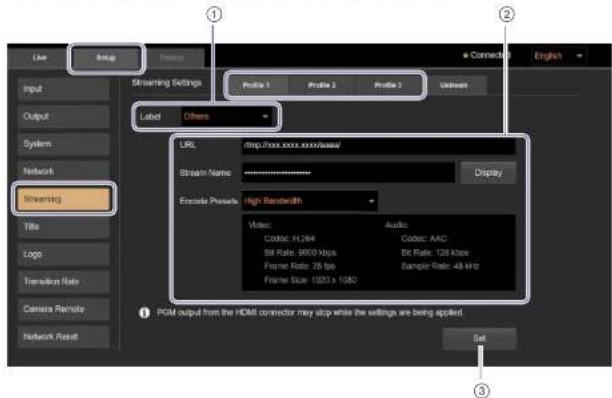Click the Frame Size value text

click(311, 280)
